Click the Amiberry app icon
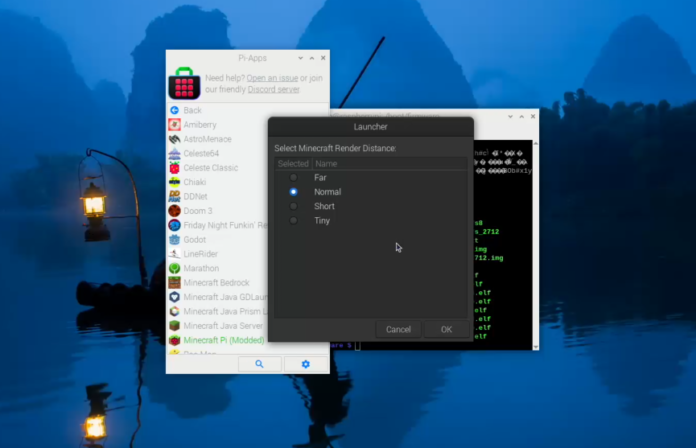The width and height of the screenshot is (696, 448). [x=174, y=125]
